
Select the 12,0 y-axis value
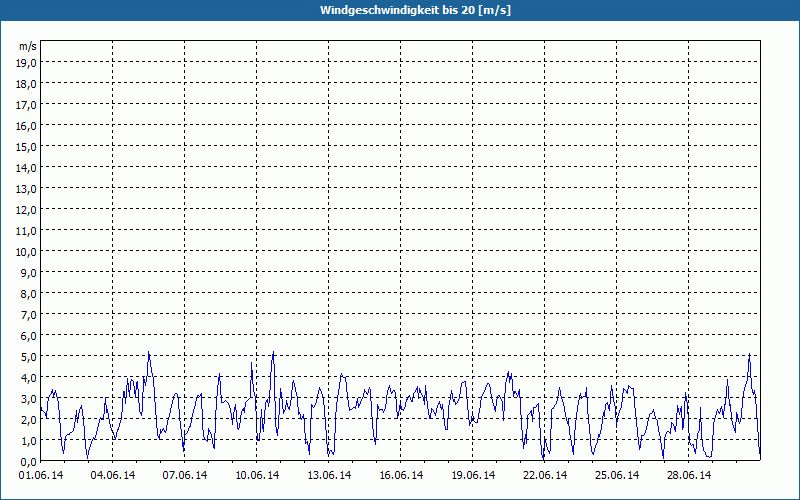point(26,210)
